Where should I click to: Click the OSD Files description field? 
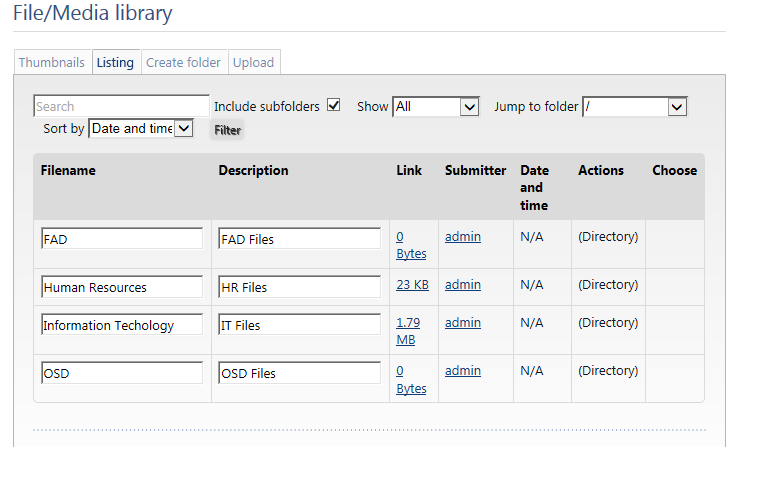[299, 373]
